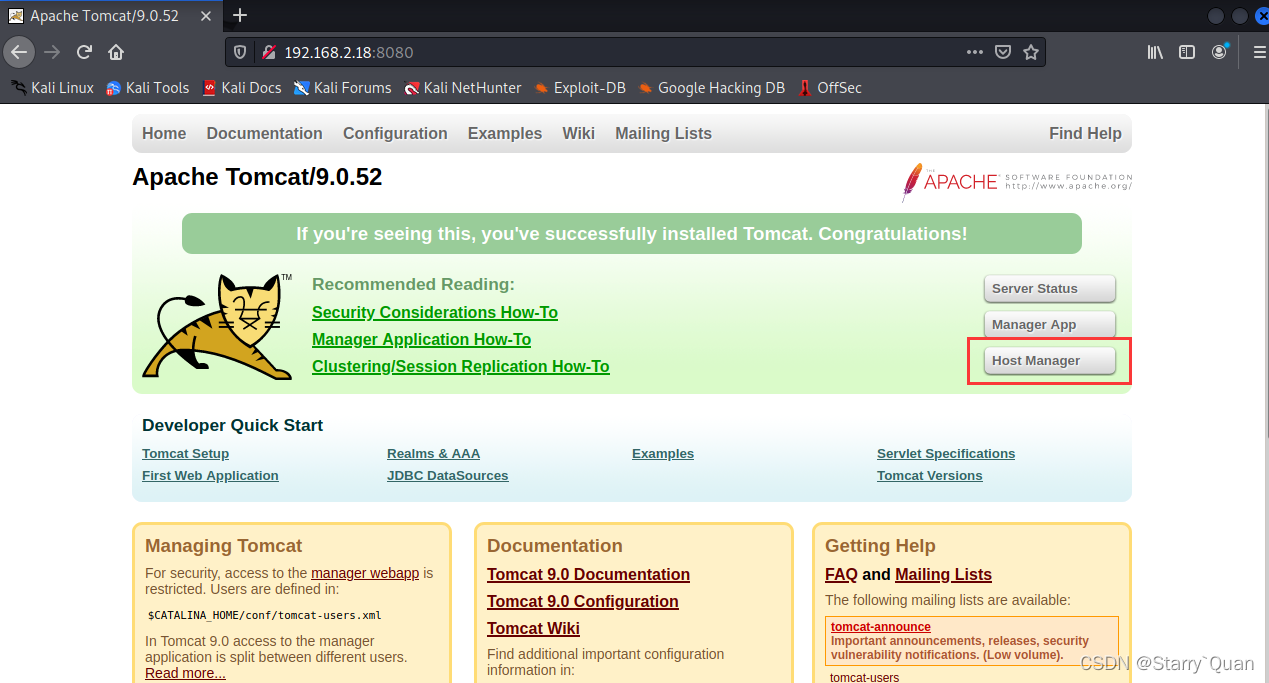Open Mailing Lists in the navigation bar

pos(663,133)
